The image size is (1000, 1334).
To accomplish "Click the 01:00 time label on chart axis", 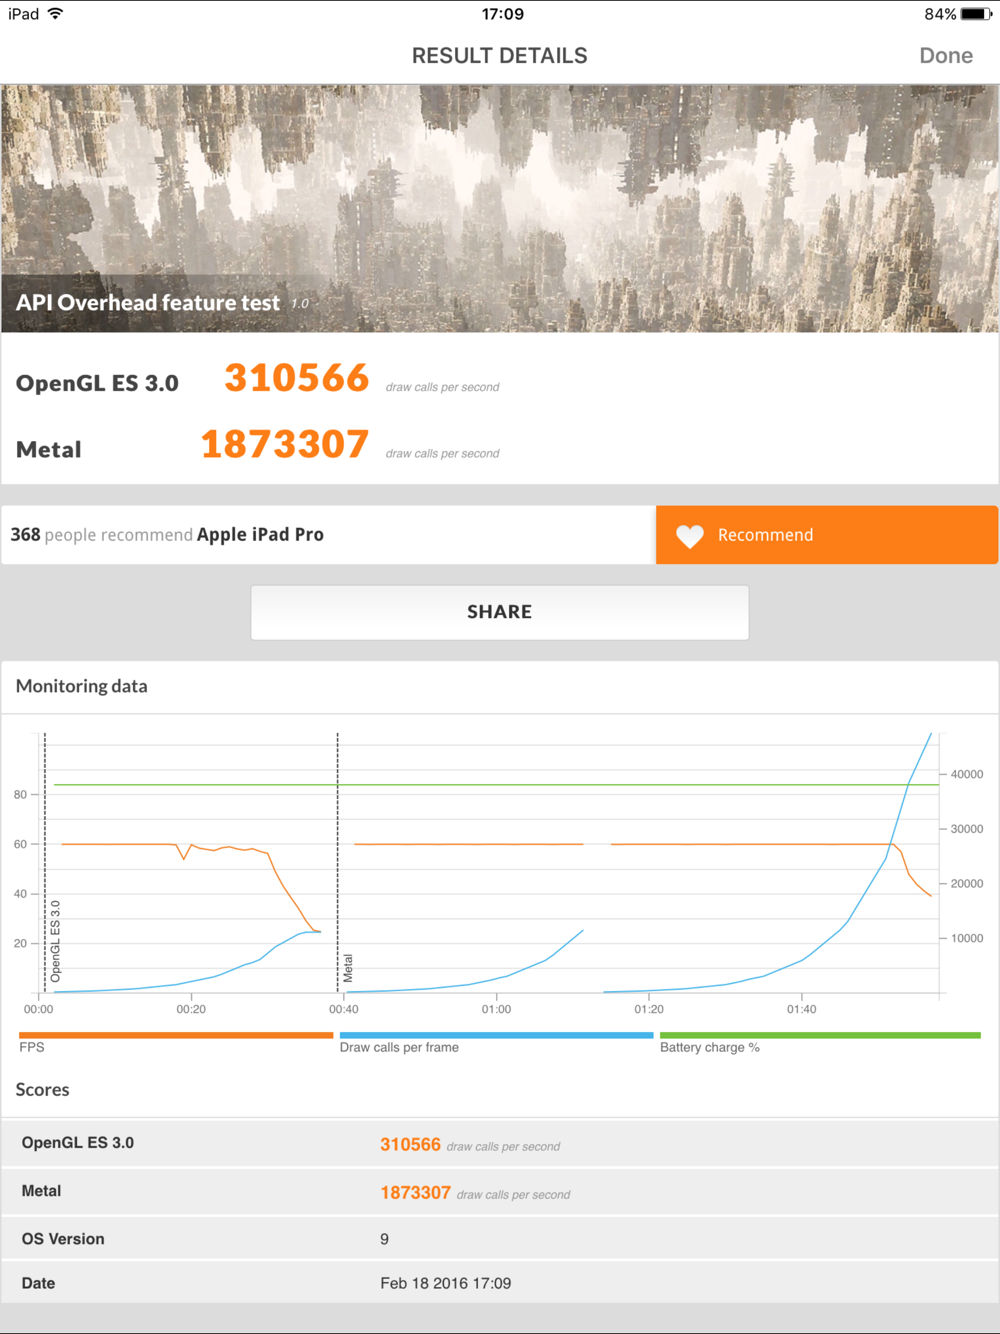I will click(496, 1010).
